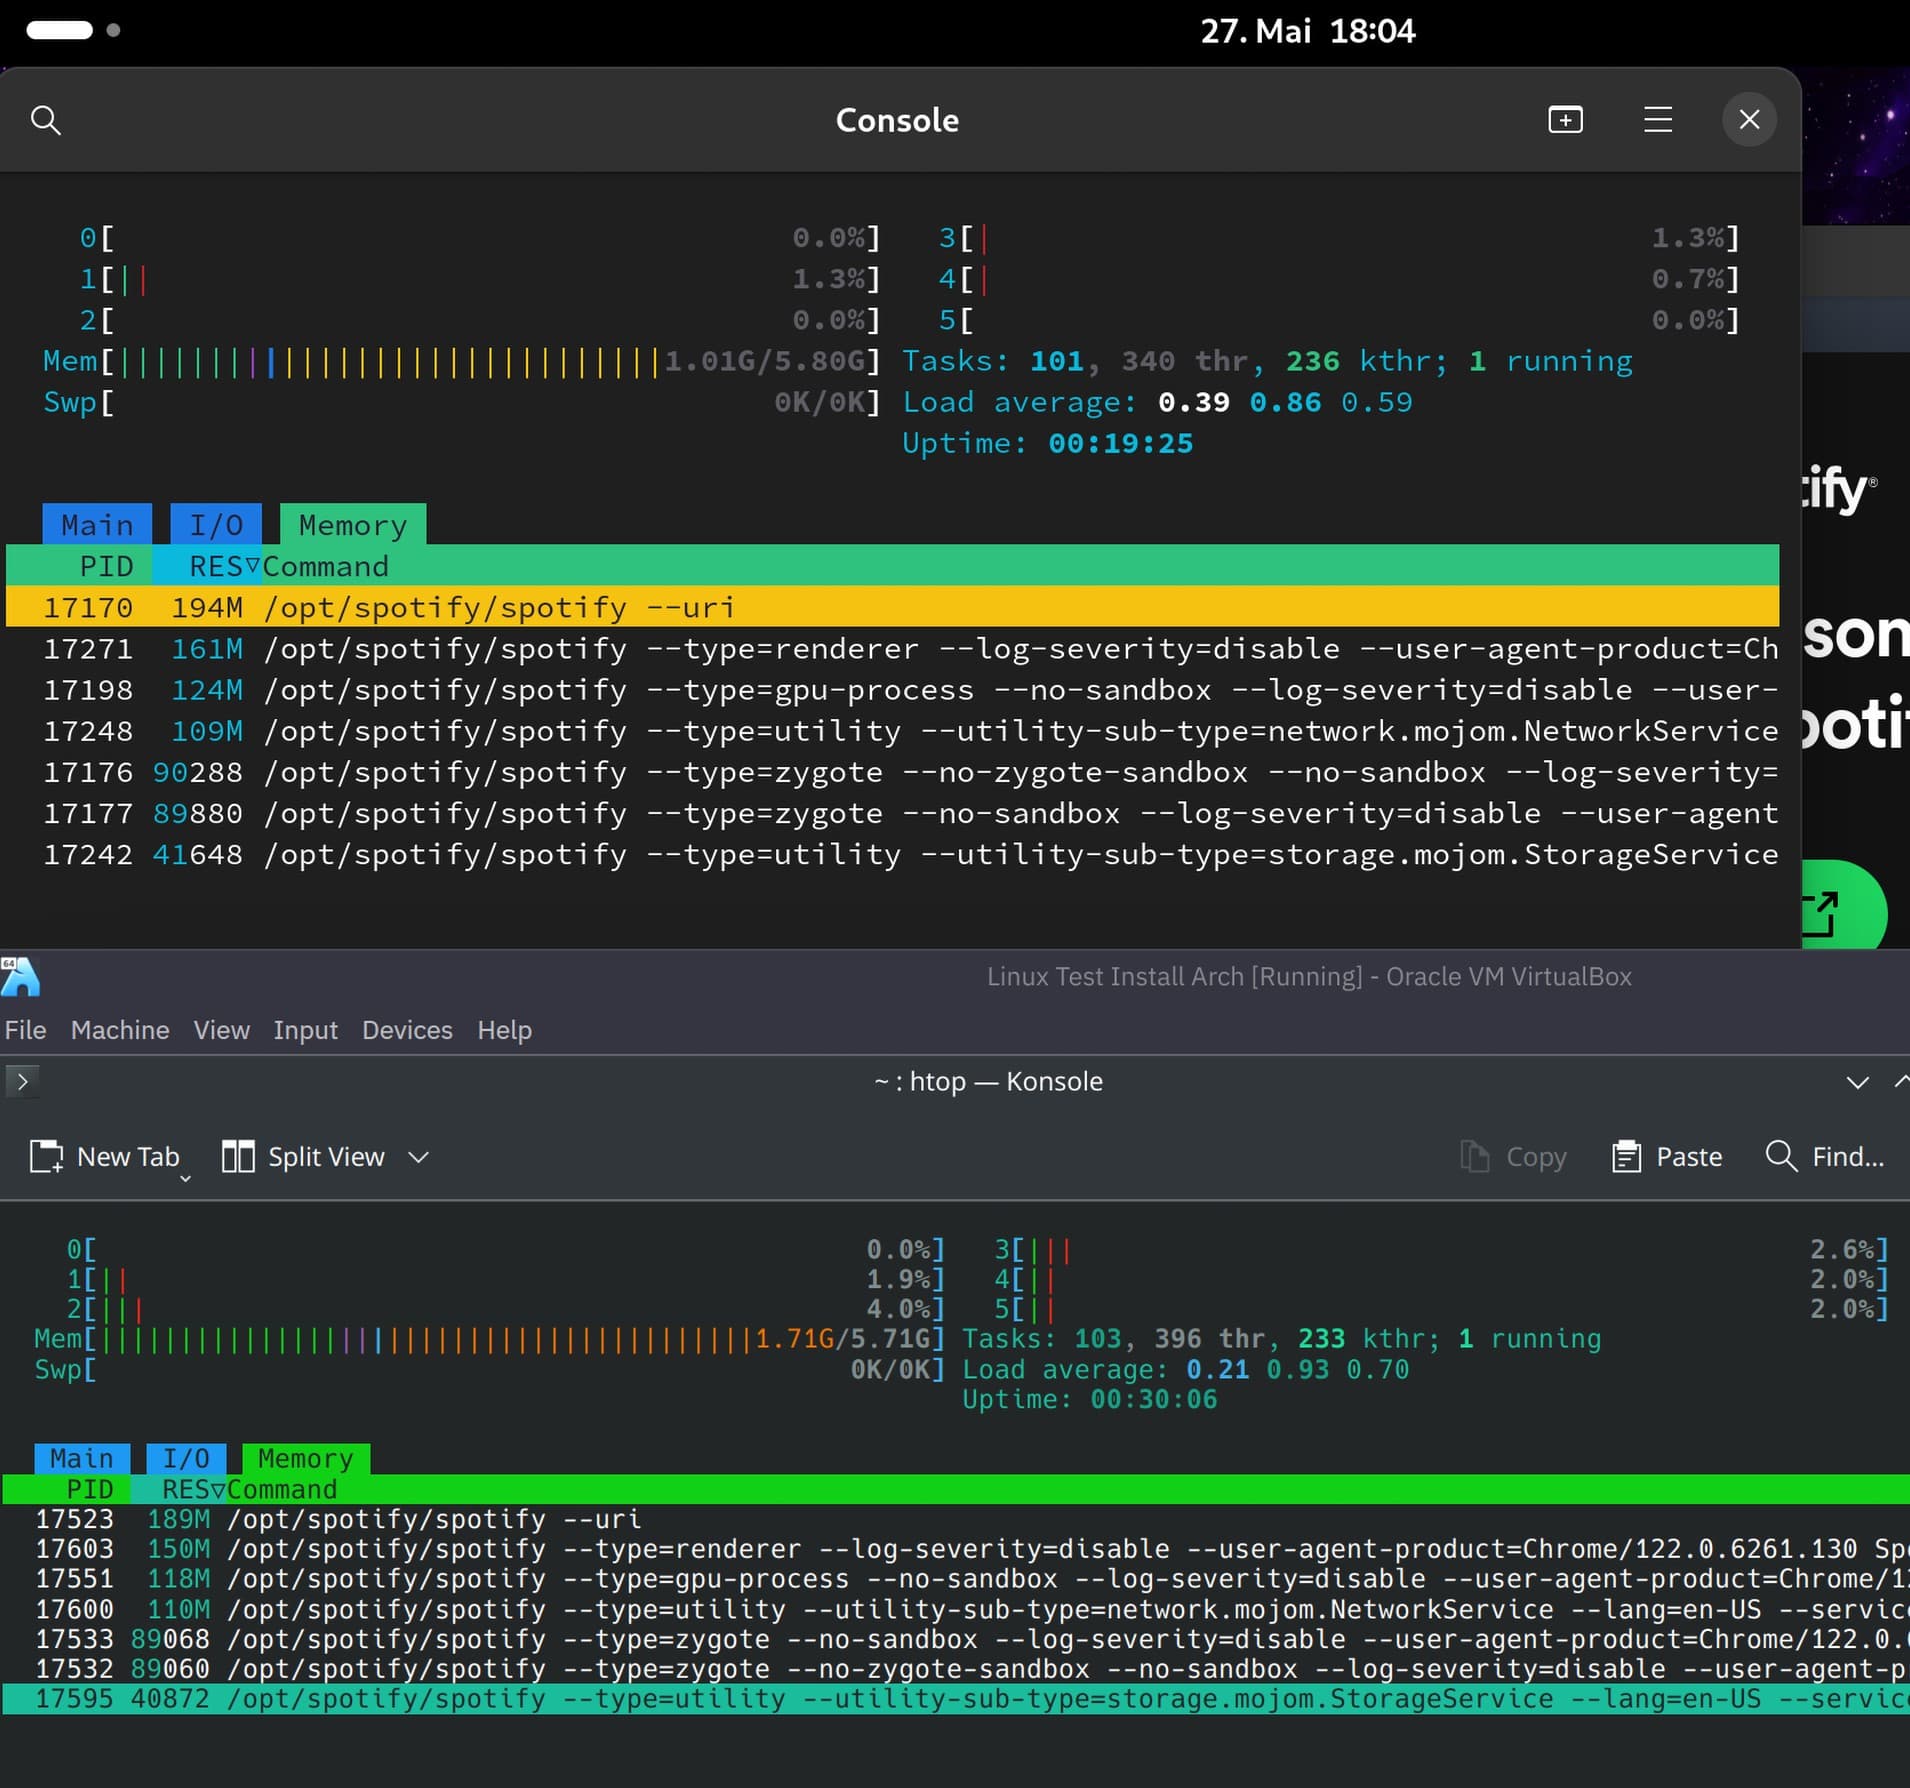The width and height of the screenshot is (1910, 1788).
Task: Open the VirtualBox Machine menu
Action: 120,1030
